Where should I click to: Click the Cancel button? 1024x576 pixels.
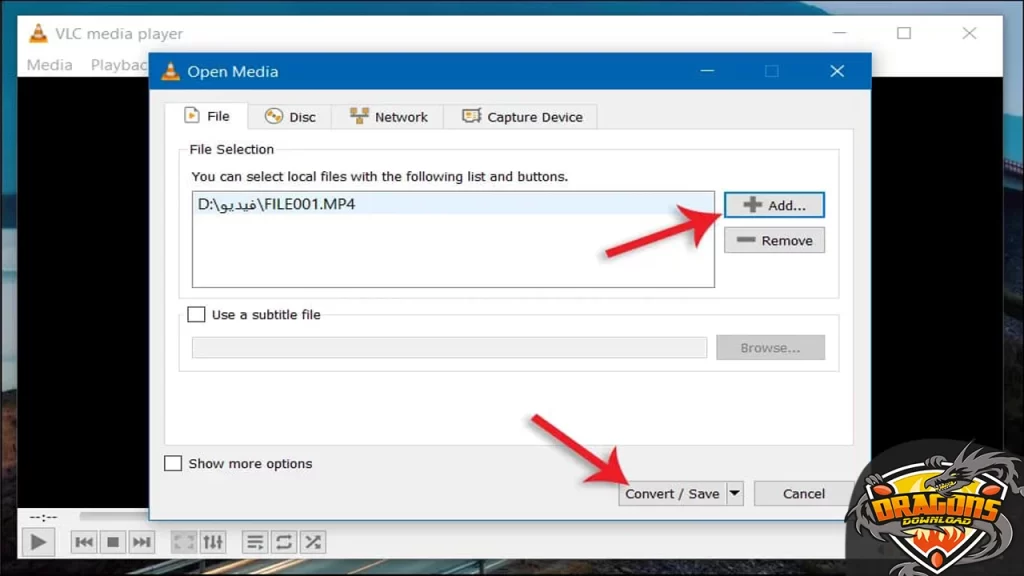803,493
